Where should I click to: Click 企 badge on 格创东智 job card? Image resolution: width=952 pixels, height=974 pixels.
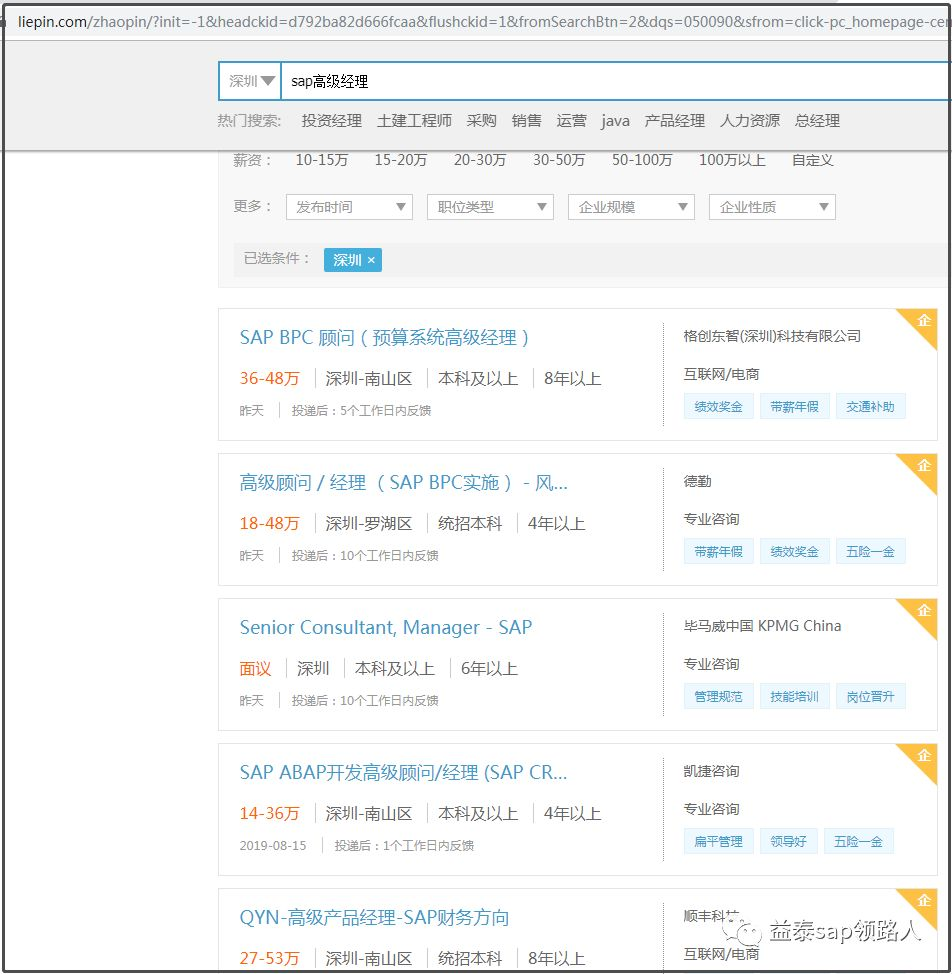[x=923, y=321]
